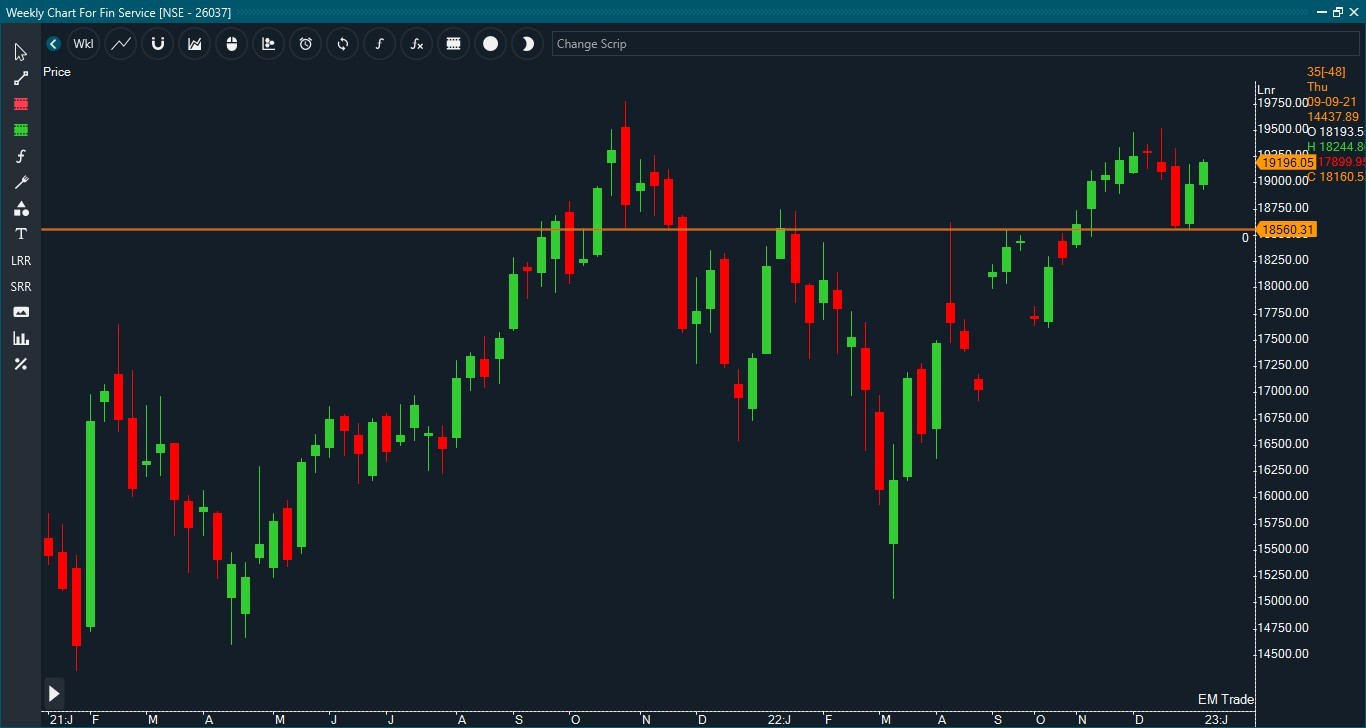Click the refresh chart icon

(342, 44)
